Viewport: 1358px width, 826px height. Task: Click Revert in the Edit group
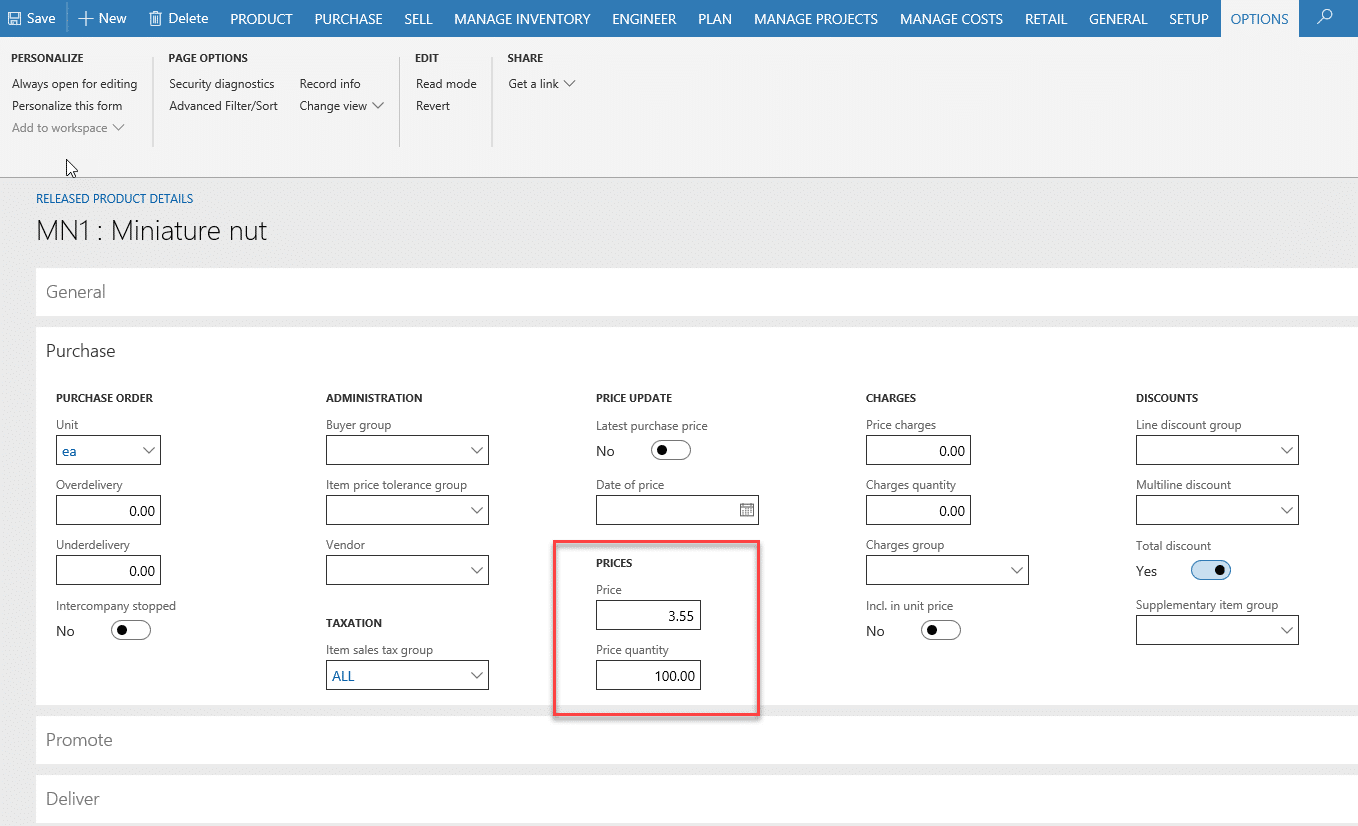click(433, 106)
